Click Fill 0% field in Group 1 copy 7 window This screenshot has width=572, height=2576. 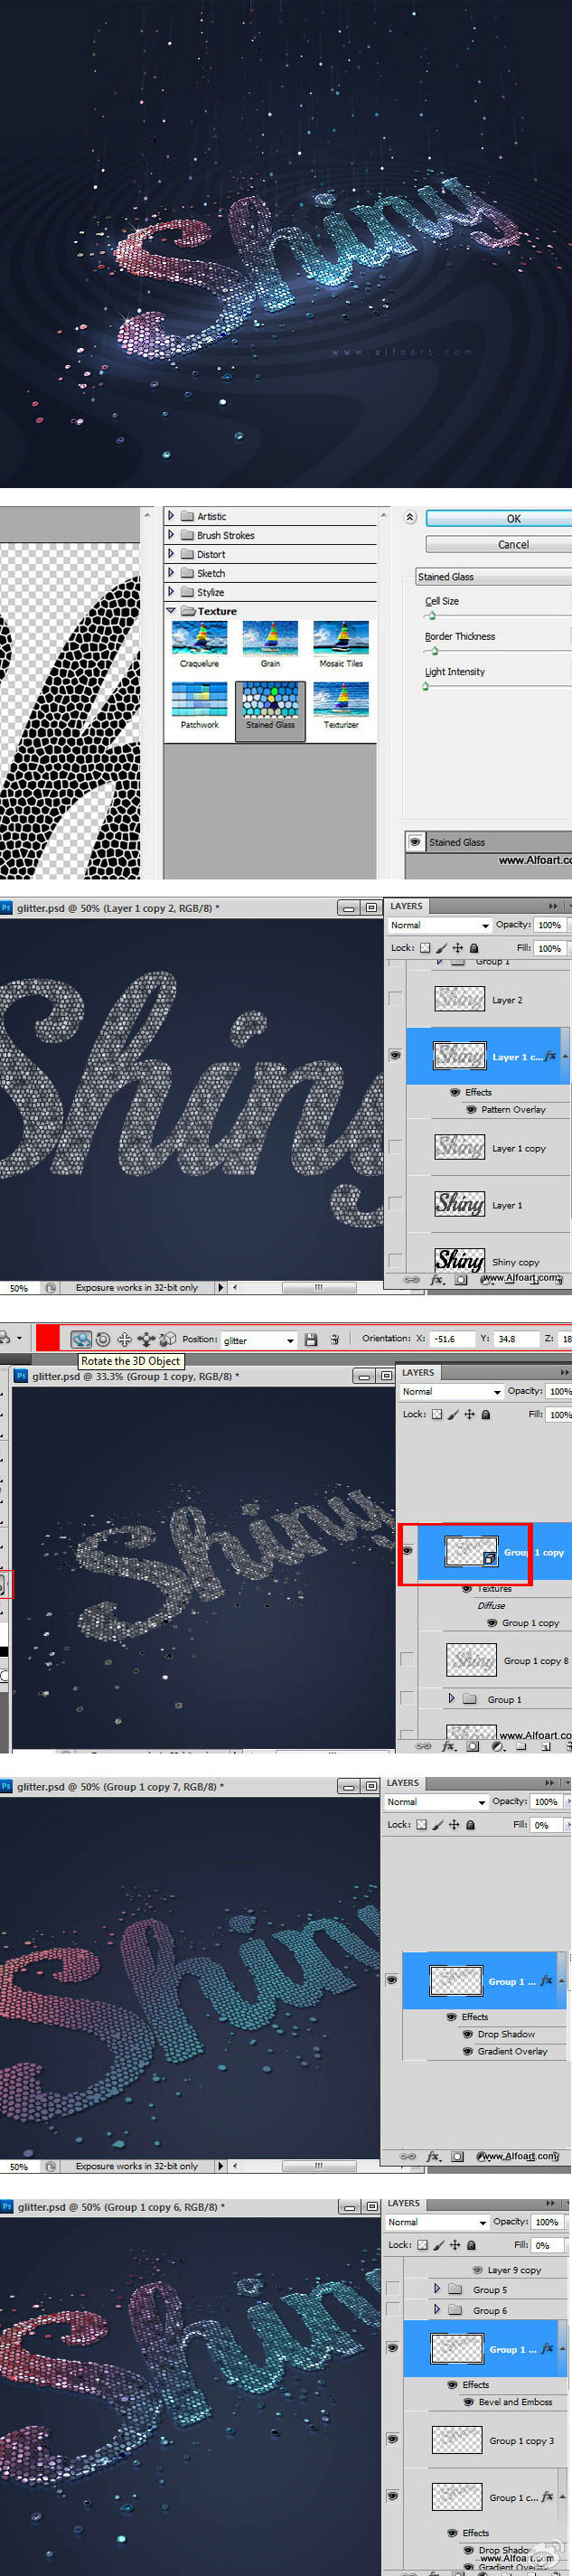coord(548,1825)
